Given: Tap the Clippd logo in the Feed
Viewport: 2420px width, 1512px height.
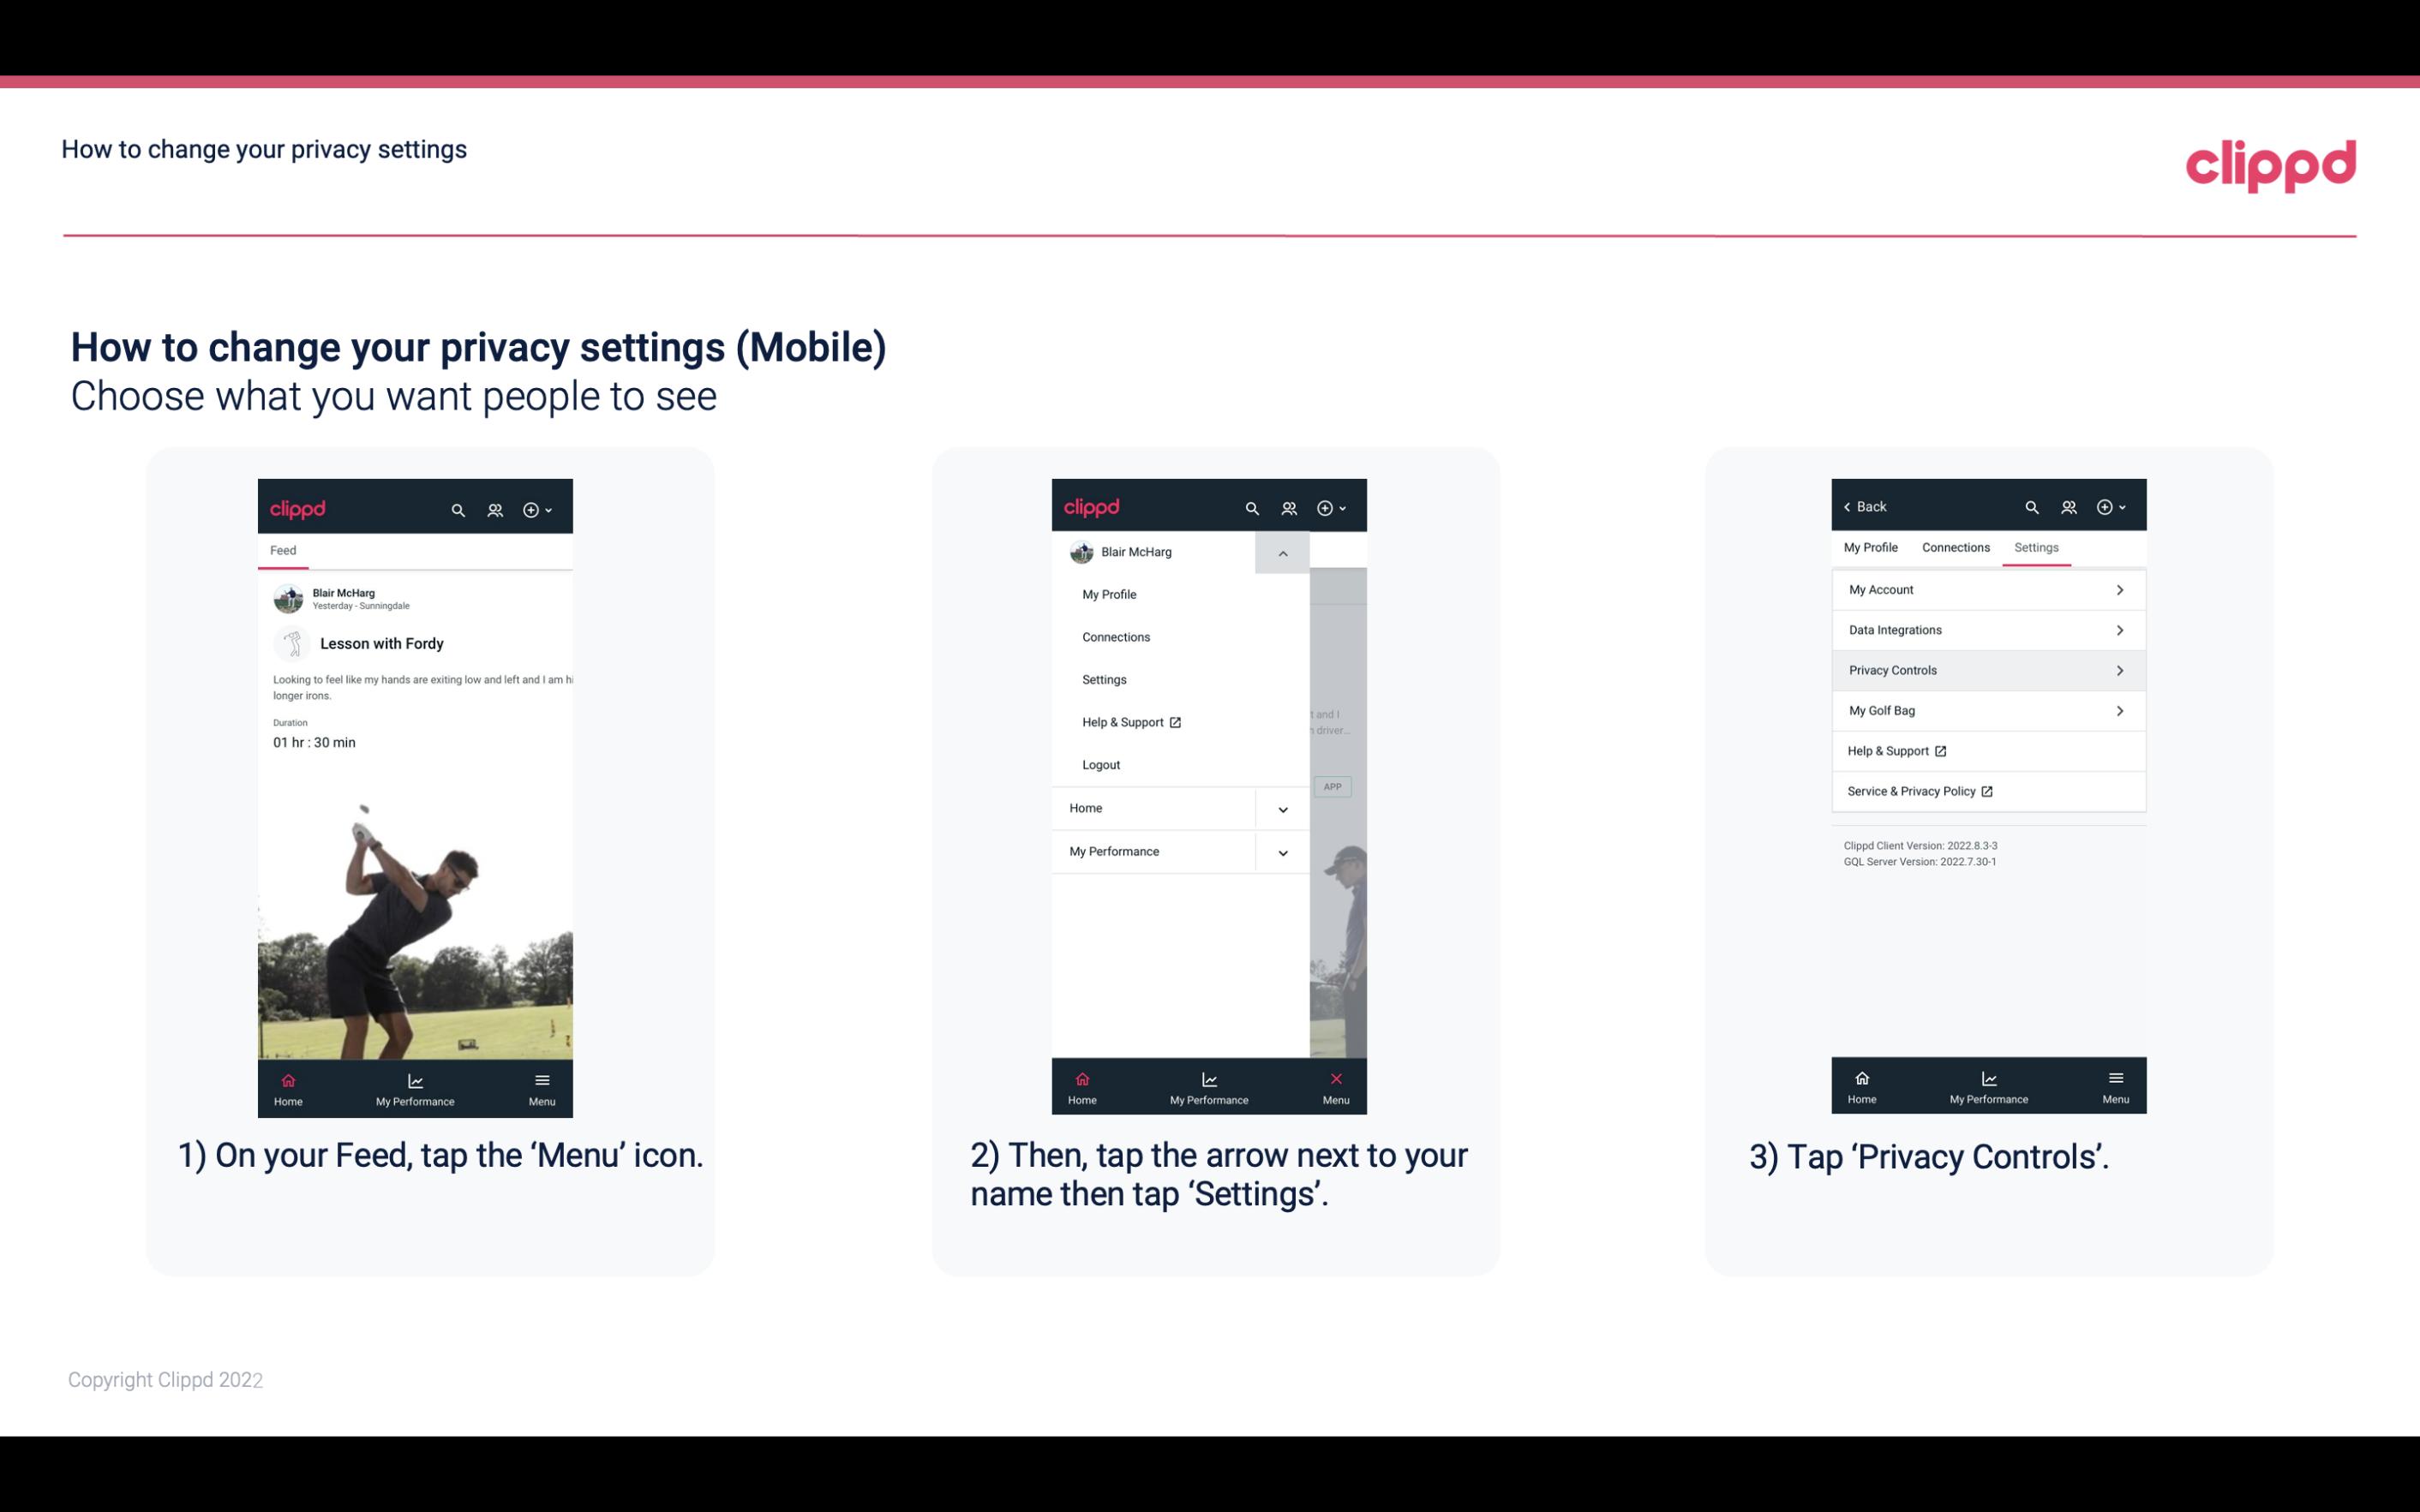Looking at the screenshot, I should tap(300, 509).
